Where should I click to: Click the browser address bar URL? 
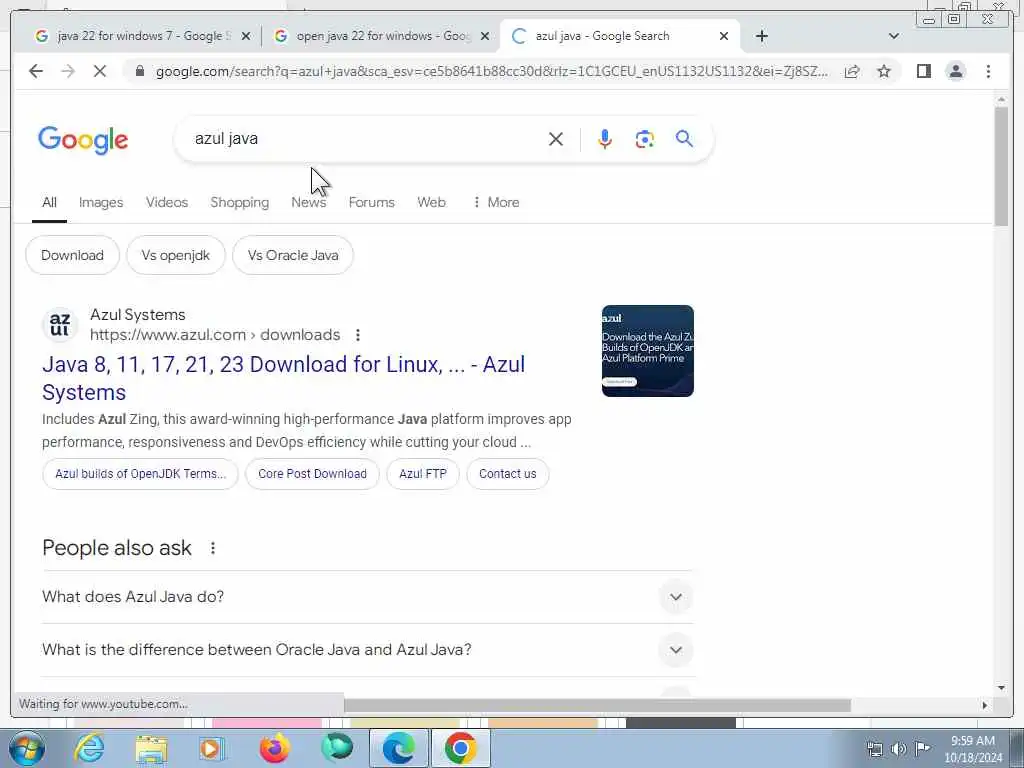pyautogui.click(x=491, y=72)
